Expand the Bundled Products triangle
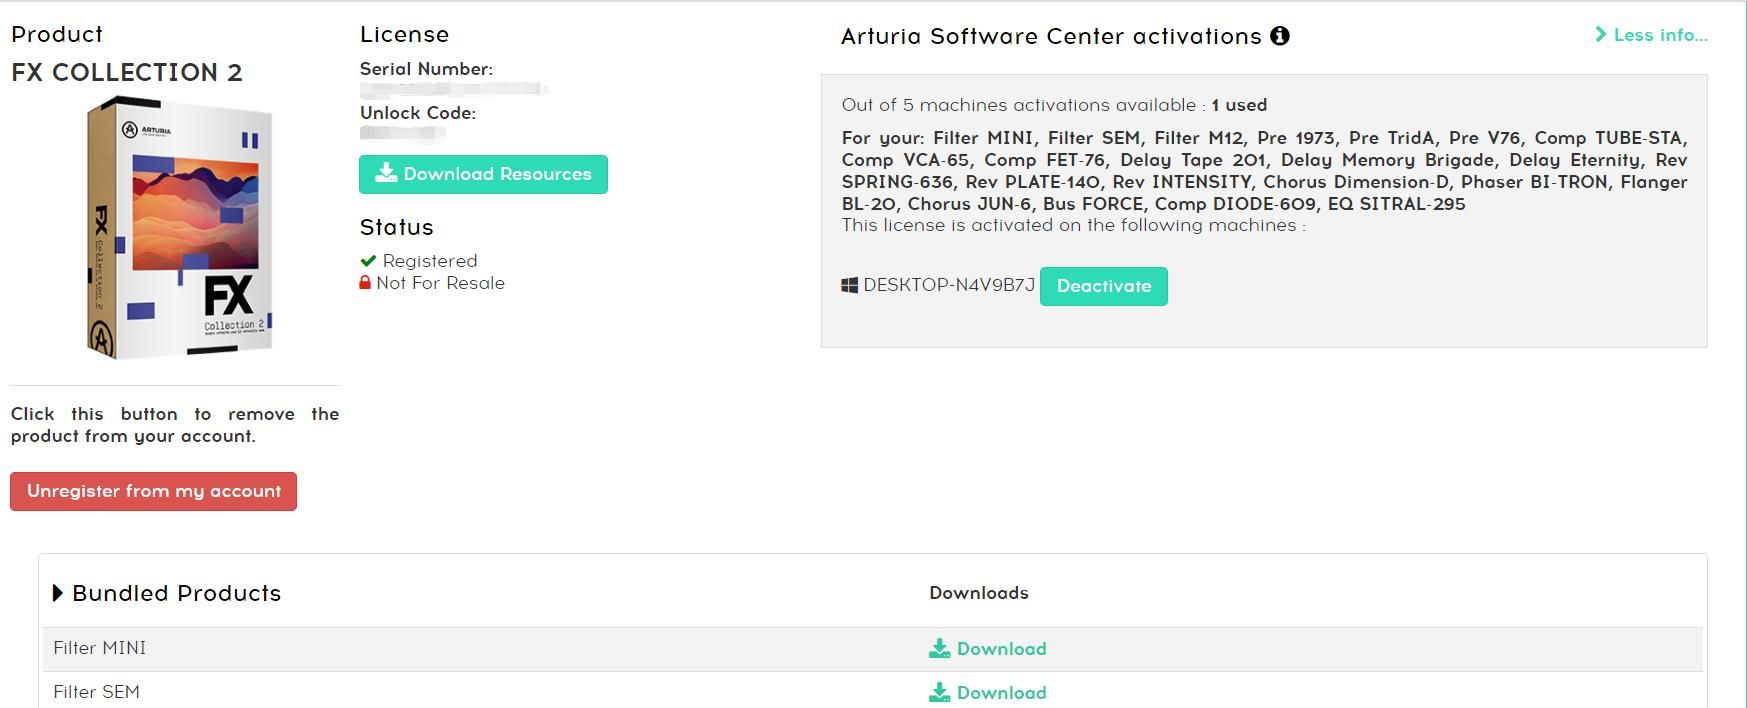This screenshot has height=708, width=1747. tap(58, 594)
